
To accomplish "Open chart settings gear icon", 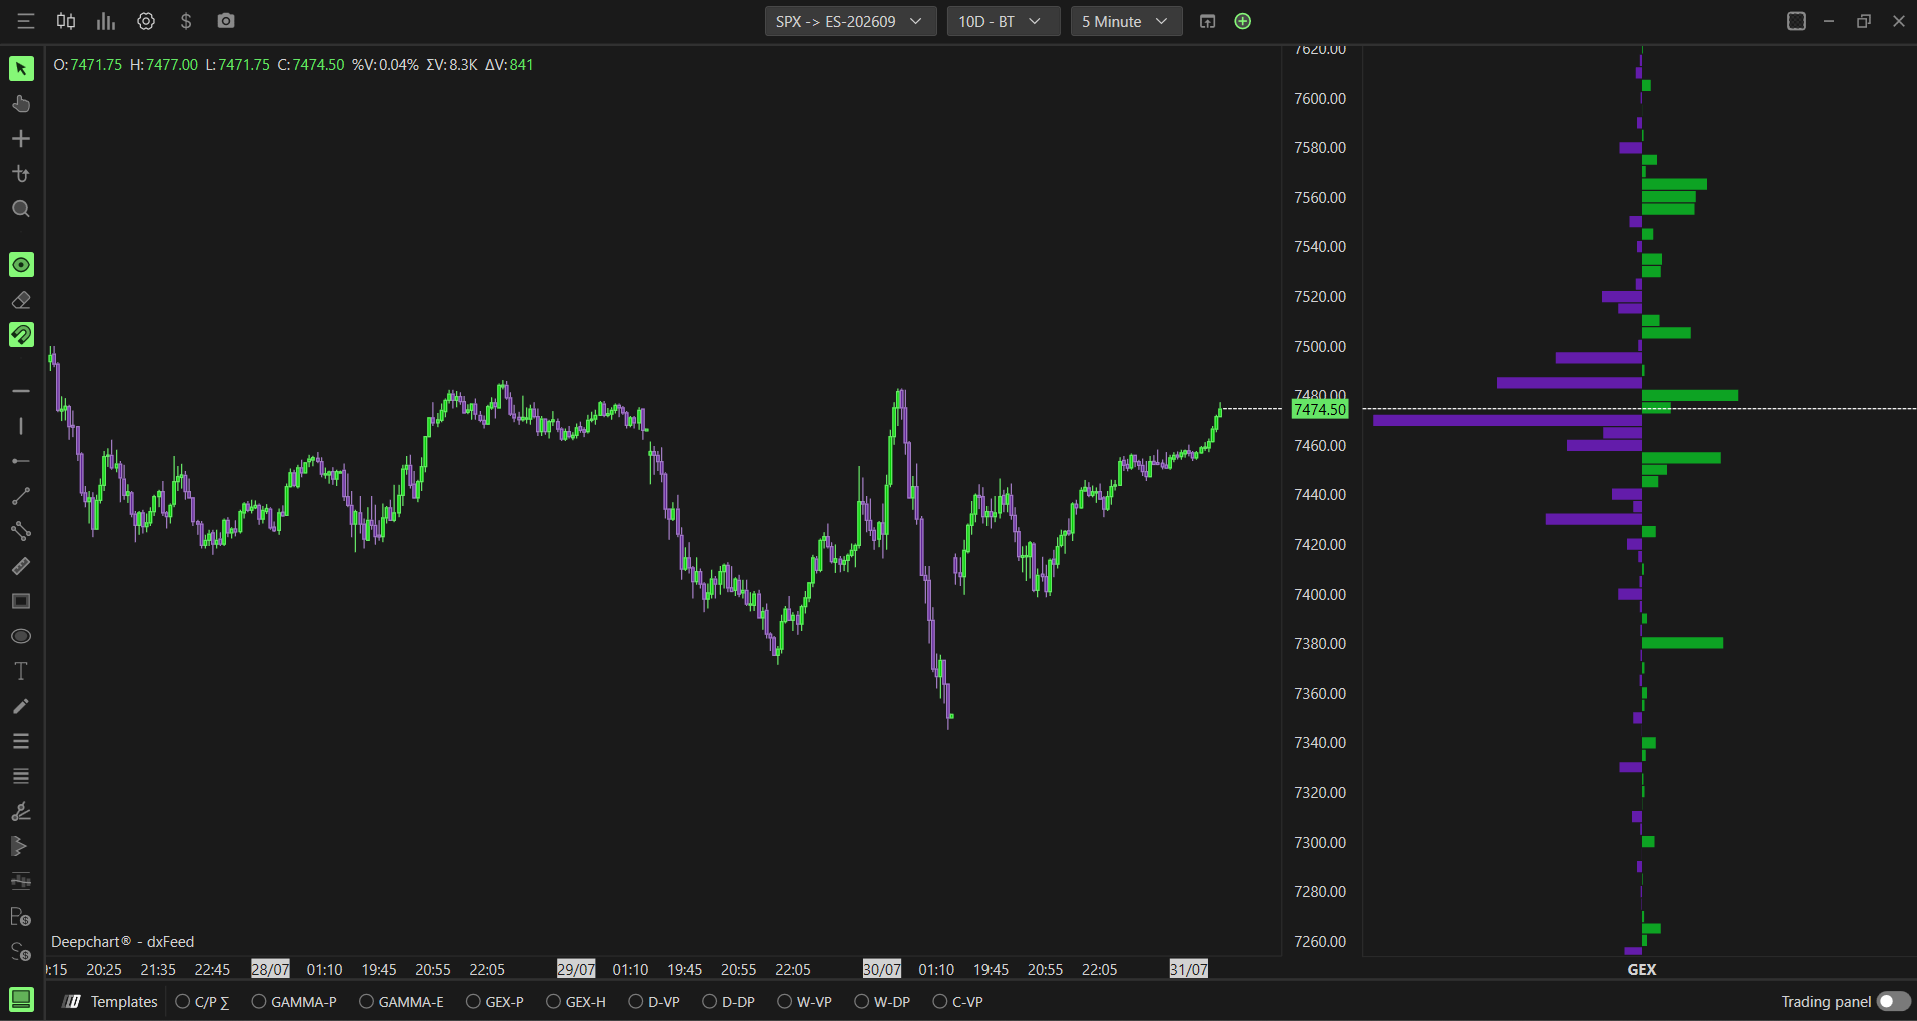I will point(146,21).
